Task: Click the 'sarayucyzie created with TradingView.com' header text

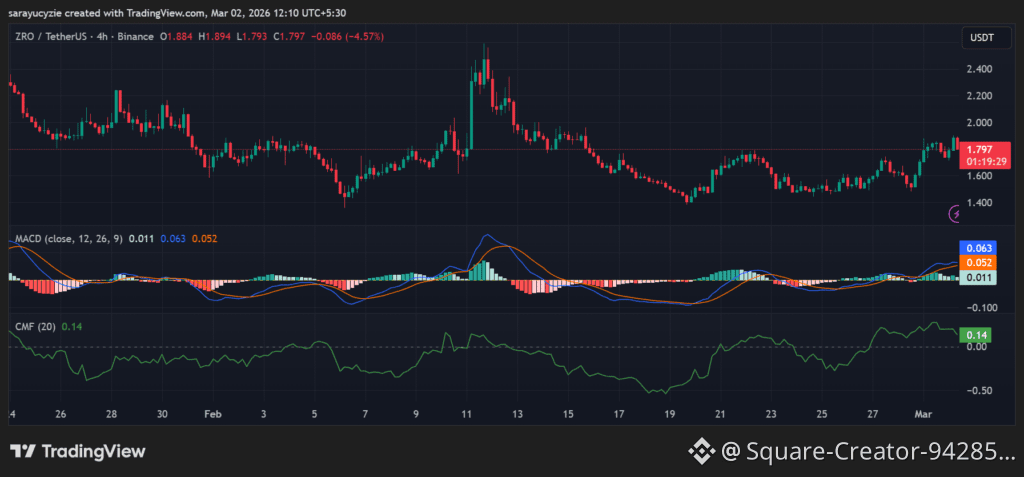Action: point(107,12)
